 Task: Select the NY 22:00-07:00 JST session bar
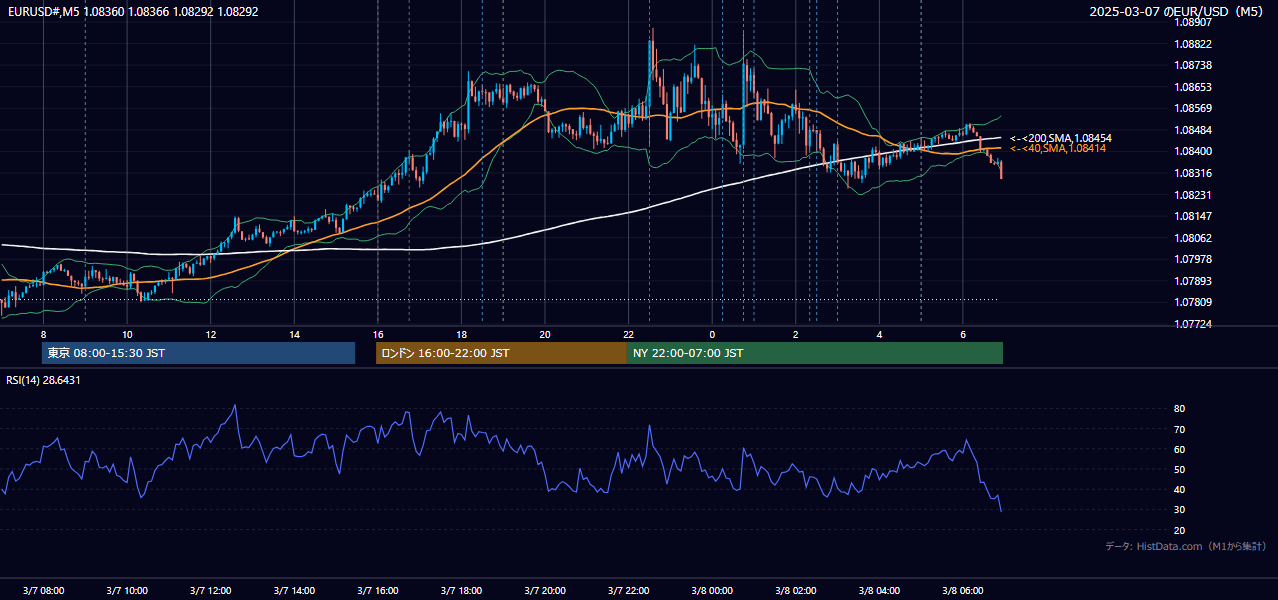tap(815, 353)
